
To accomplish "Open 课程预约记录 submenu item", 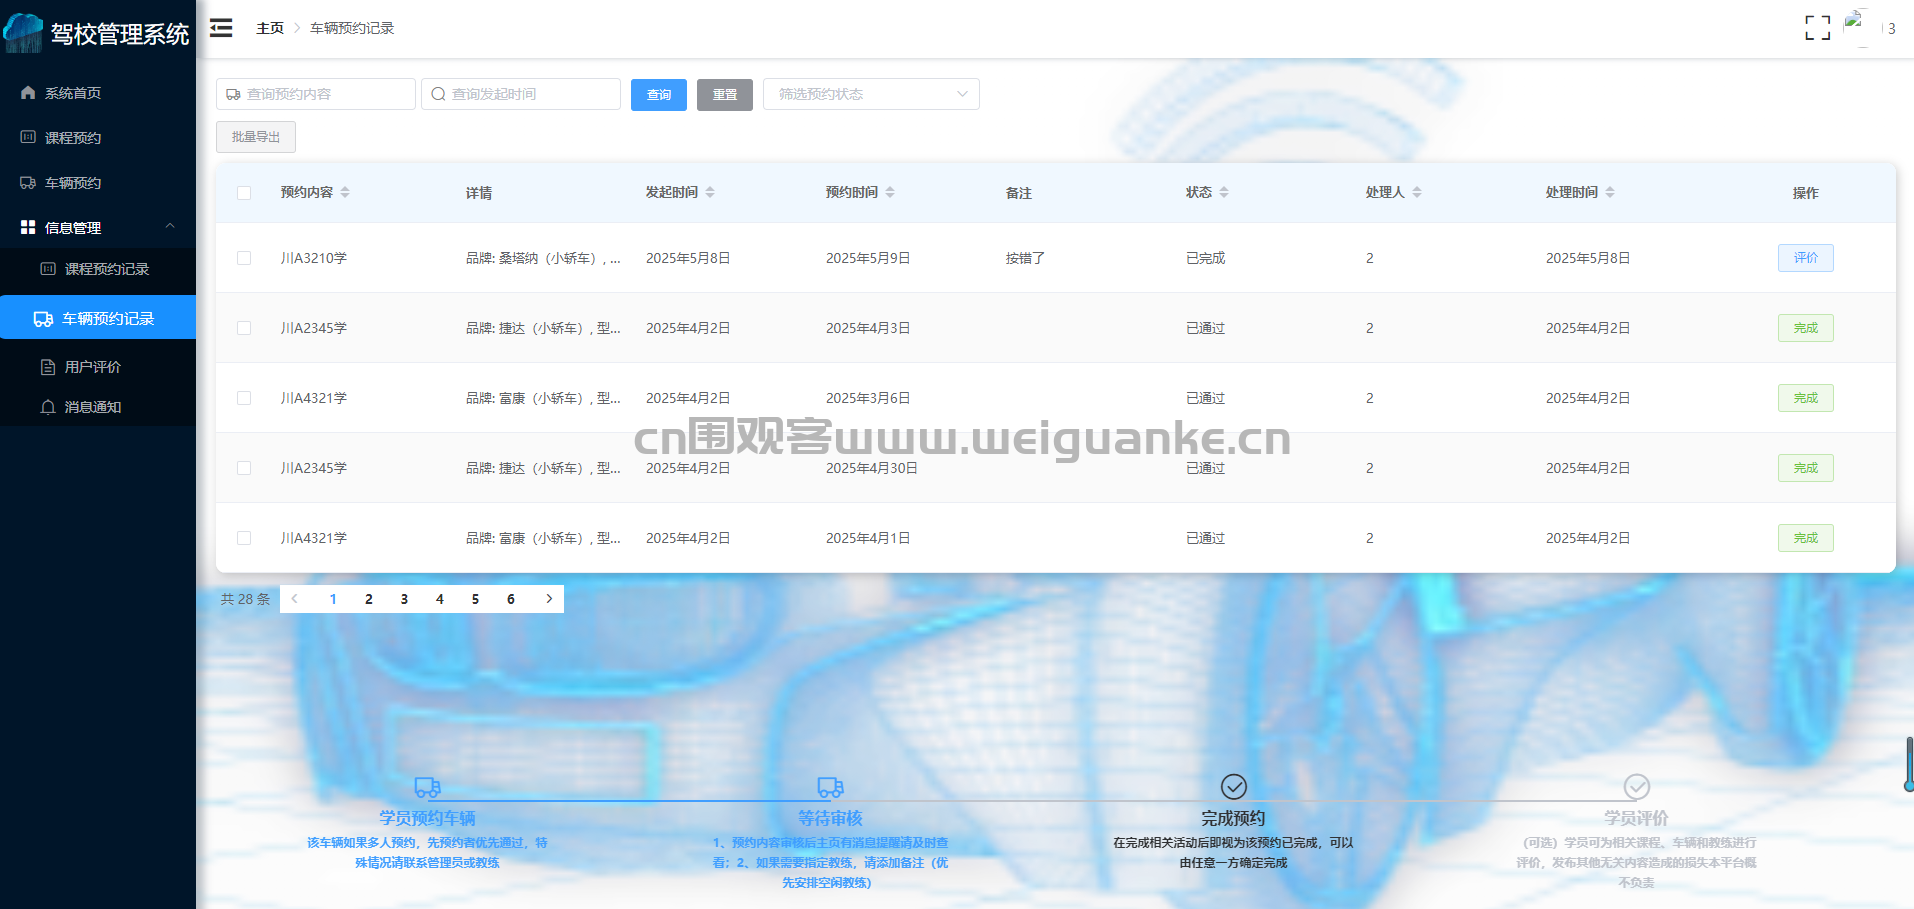I will (98, 269).
